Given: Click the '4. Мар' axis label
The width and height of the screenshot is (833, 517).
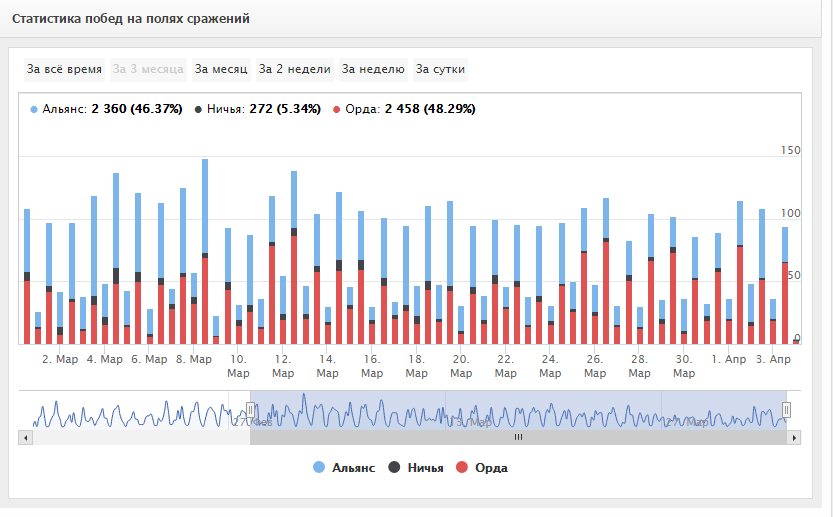Looking at the screenshot, I should pyautogui.click(x=105, y=360).
